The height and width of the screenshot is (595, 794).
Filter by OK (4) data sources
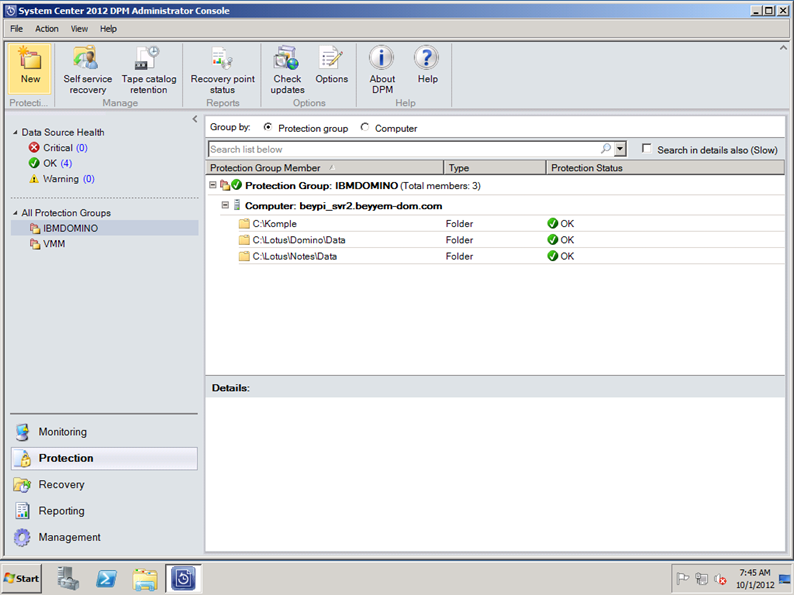click(57, 163)
